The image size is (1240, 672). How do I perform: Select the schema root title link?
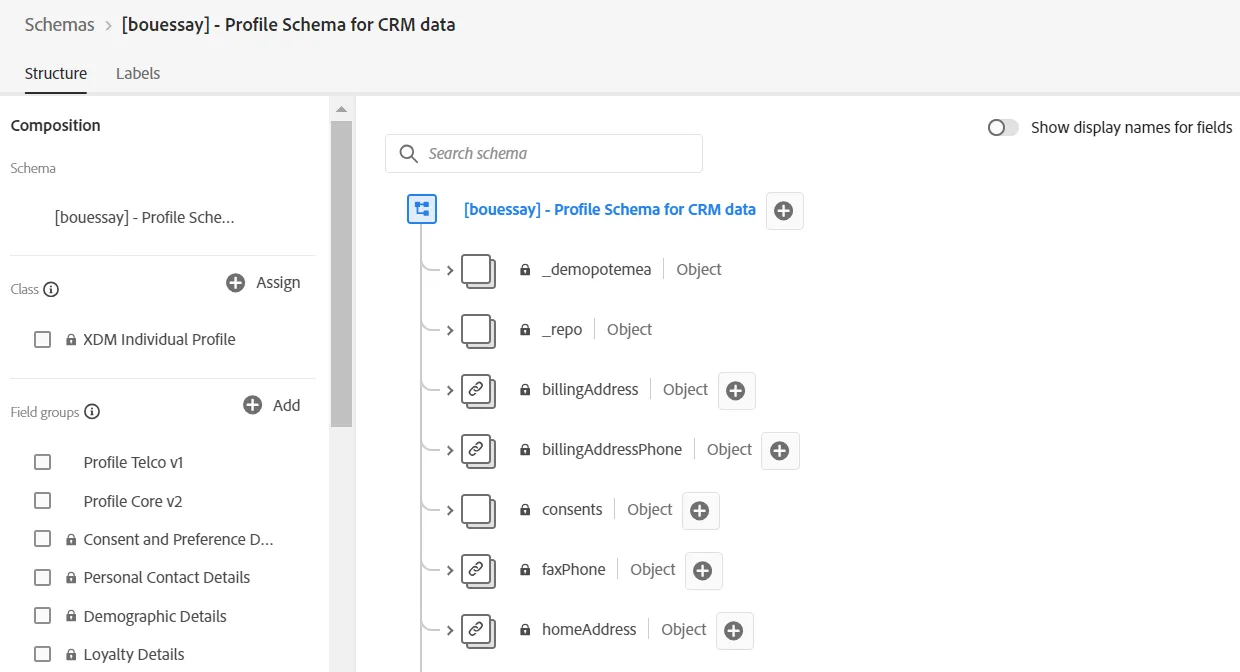point(610,210)
